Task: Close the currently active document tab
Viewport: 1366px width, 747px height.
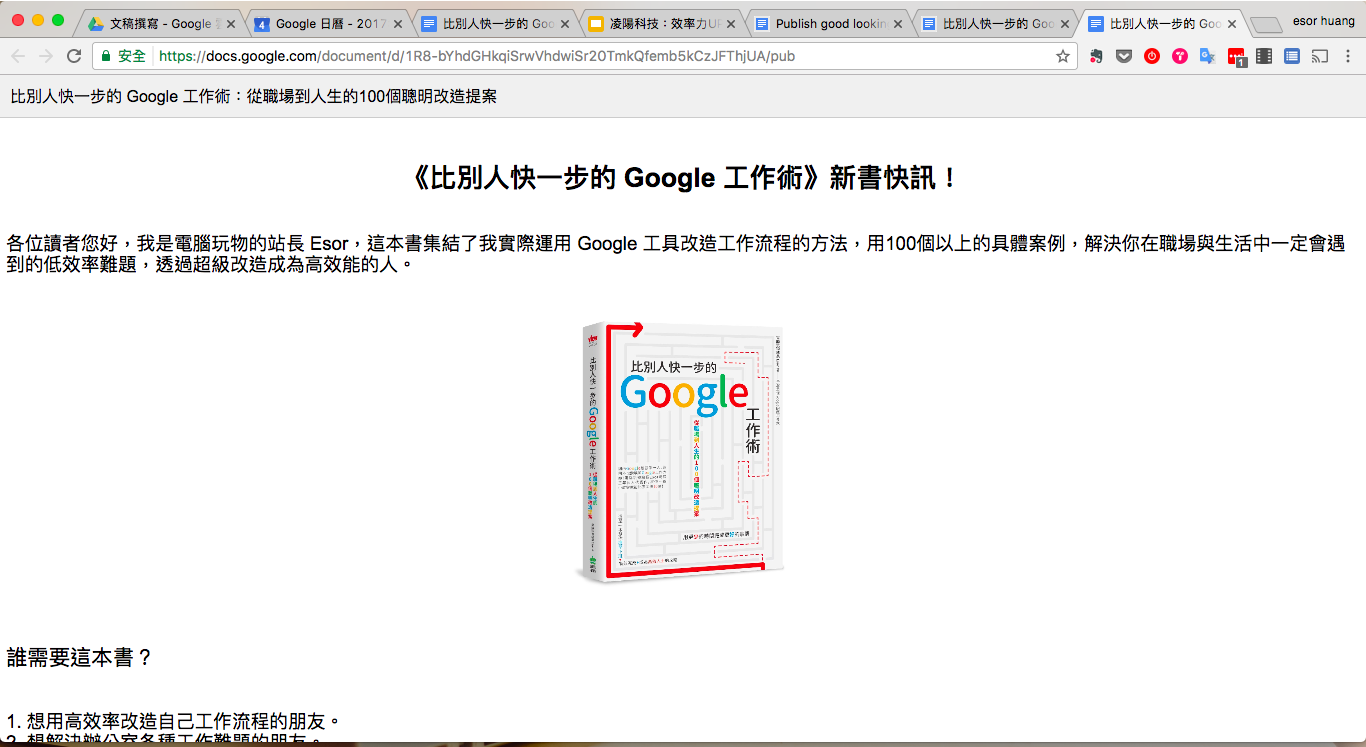Action: coord(1232,23)
